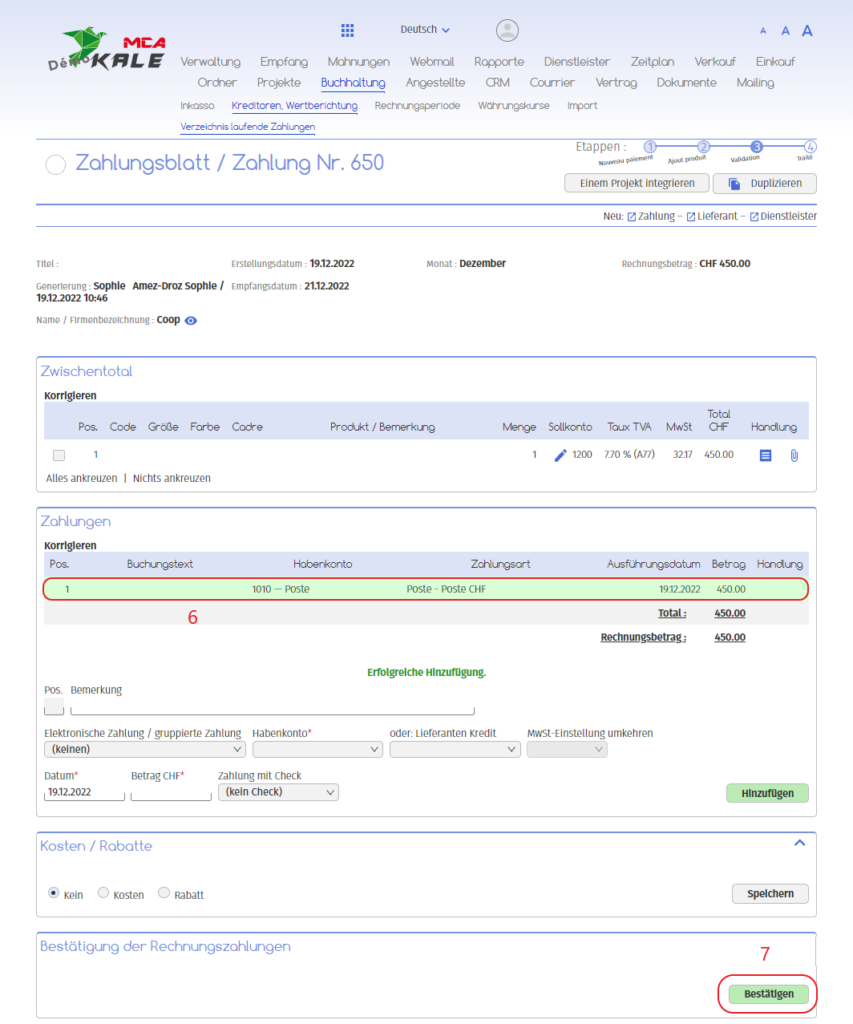Edit Sollkonto with the pencil icon
The width and height of the screenshot is (853, 1024).
[x=560, y=455]
